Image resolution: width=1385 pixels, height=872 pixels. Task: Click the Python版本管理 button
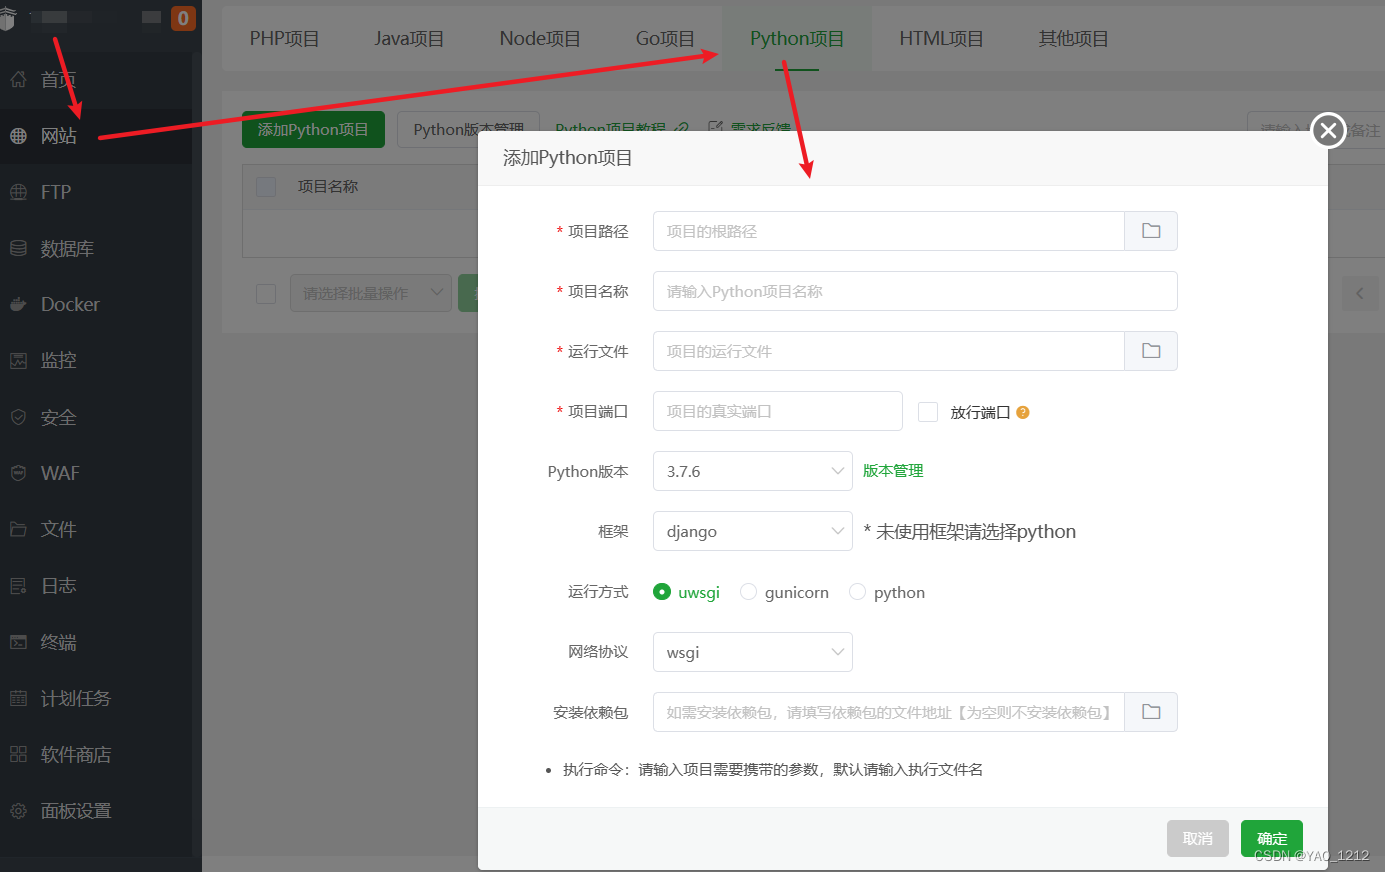(x=468, y=130)
